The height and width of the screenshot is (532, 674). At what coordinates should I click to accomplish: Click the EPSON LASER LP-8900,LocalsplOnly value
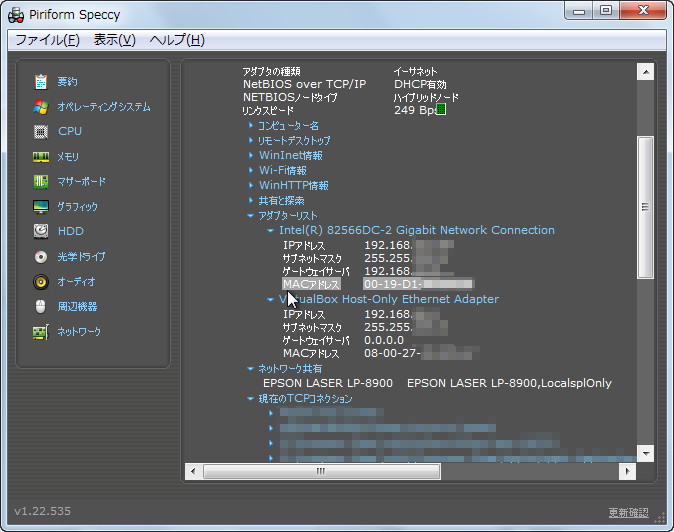click(x=509, y=383)
